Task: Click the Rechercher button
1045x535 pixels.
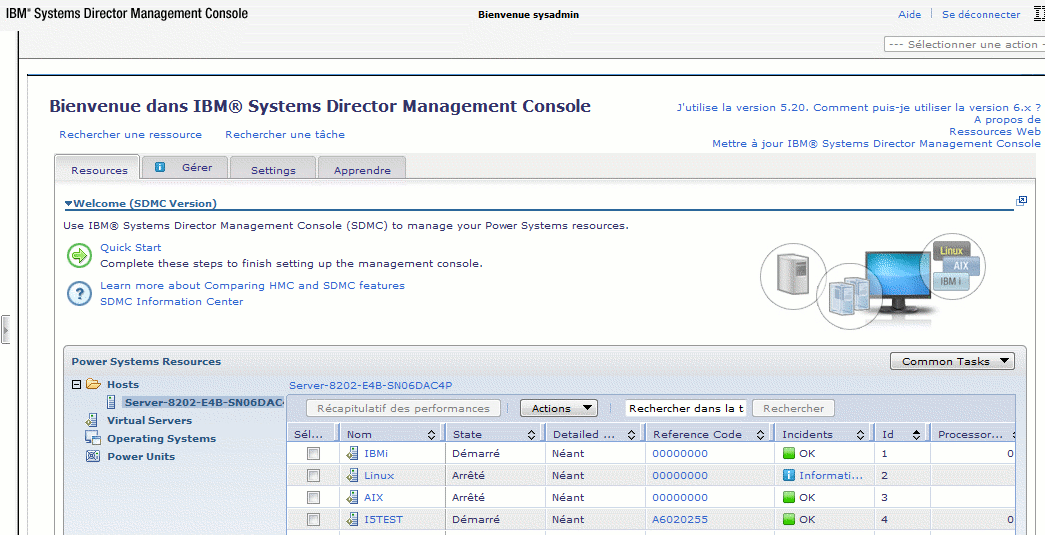Action: coord(793,408)
